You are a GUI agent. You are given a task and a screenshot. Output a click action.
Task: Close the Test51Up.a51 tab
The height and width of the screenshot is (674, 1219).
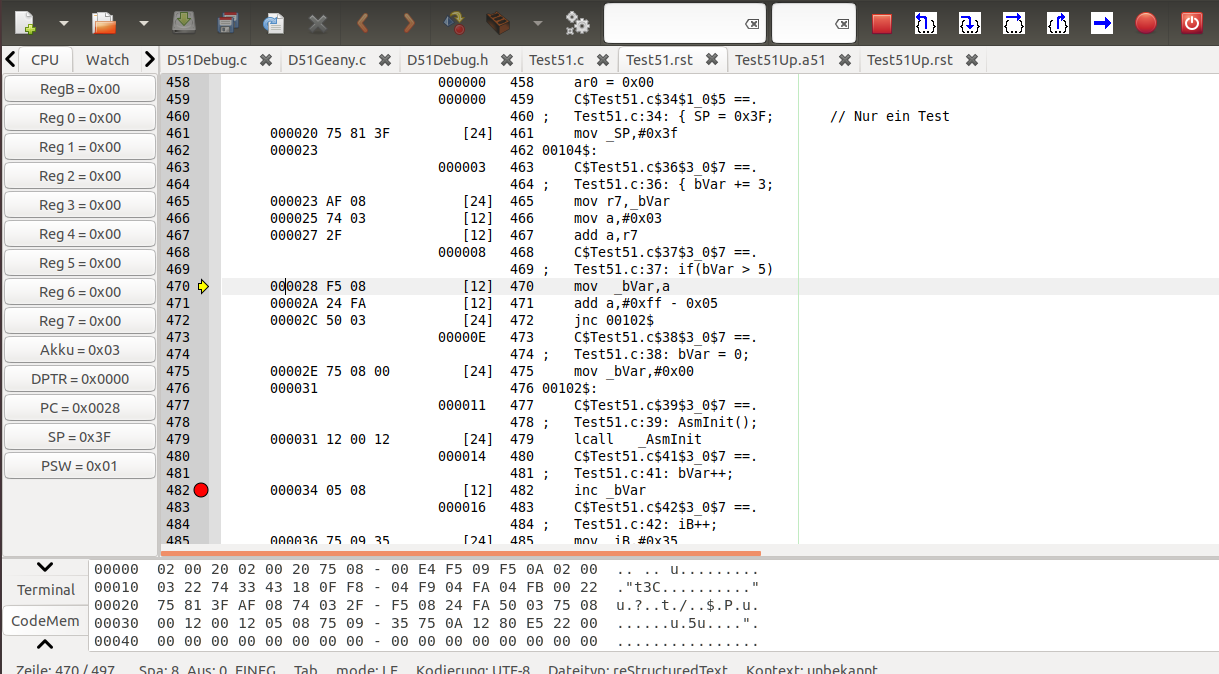[x=845, y=60]
